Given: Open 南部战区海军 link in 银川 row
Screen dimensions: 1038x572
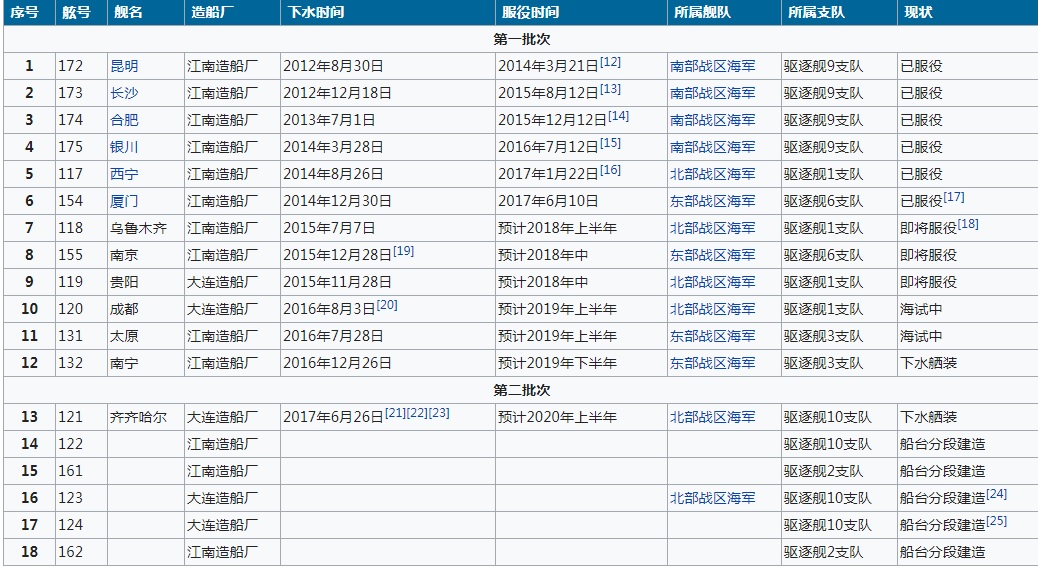Looking at the screenshot, I should (712, 147).
